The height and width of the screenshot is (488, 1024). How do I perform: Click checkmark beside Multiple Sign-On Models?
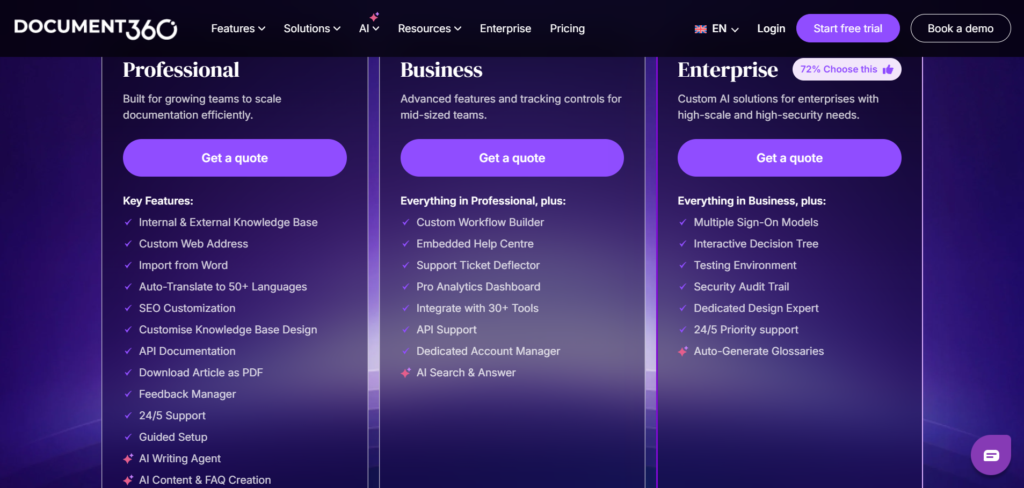click(x=682, y=222)
